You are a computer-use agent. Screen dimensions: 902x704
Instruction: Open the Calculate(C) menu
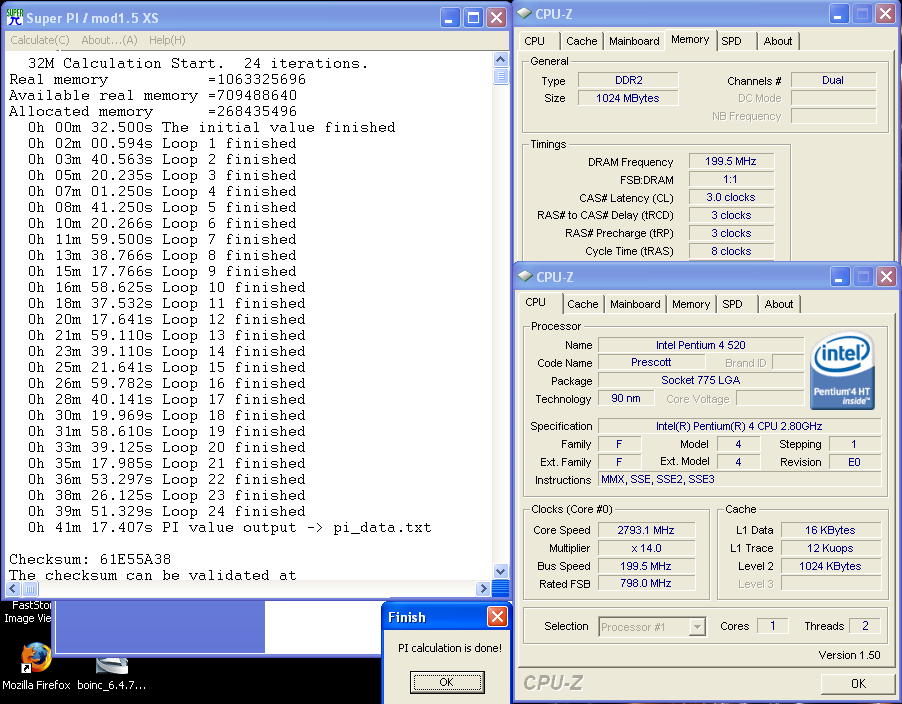(x=40, y=40)
